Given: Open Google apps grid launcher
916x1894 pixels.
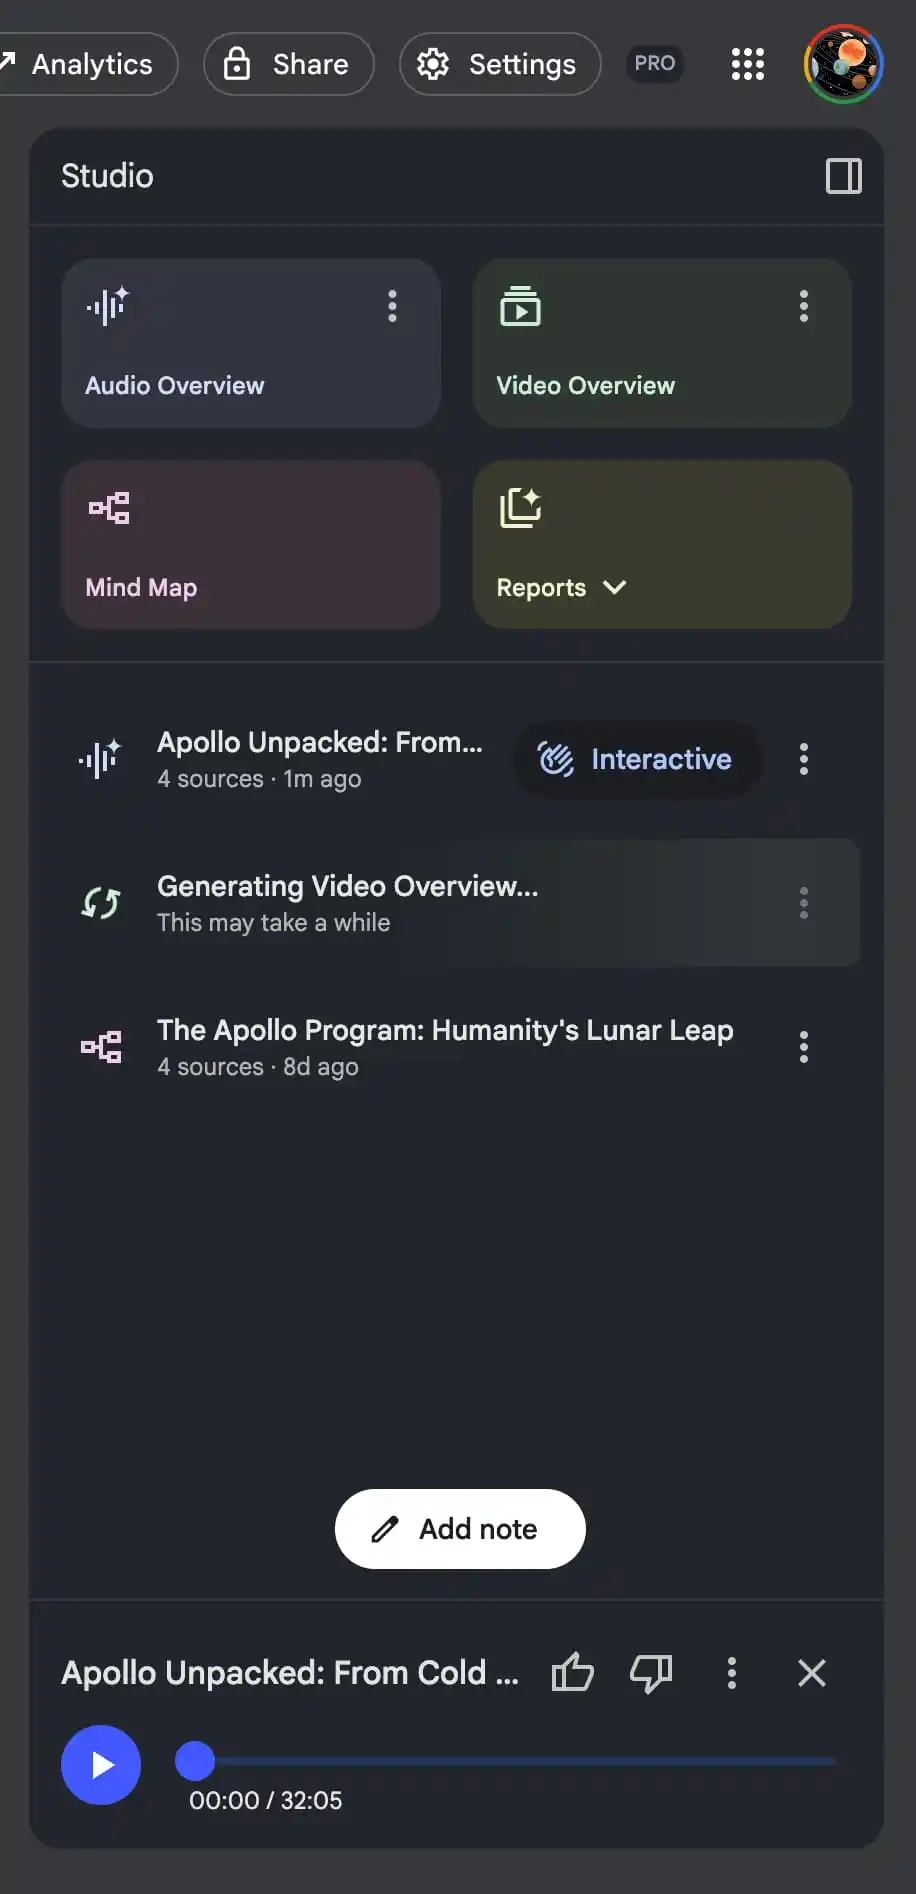Looking at the screenshot, I should tap(747, 64).
